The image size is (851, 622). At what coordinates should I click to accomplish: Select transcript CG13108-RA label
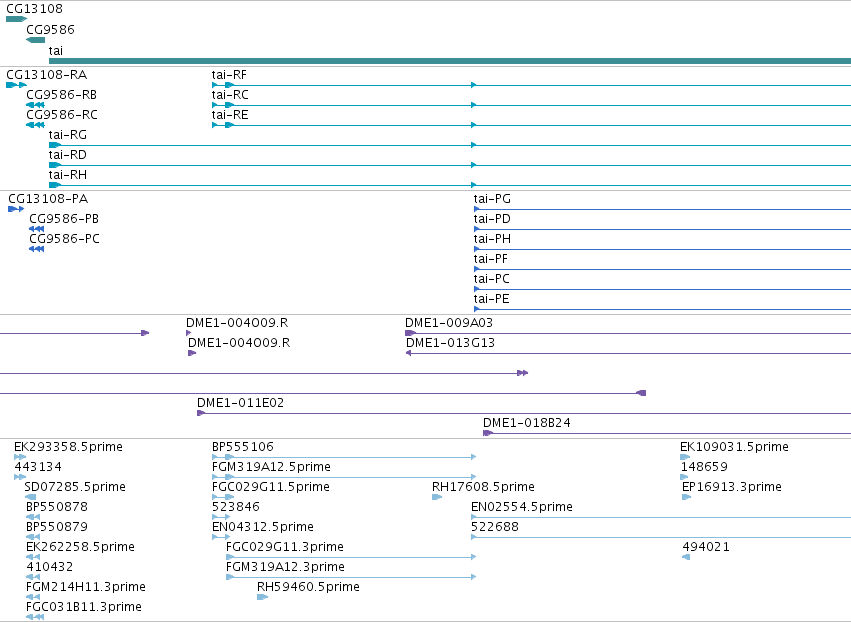47,74
